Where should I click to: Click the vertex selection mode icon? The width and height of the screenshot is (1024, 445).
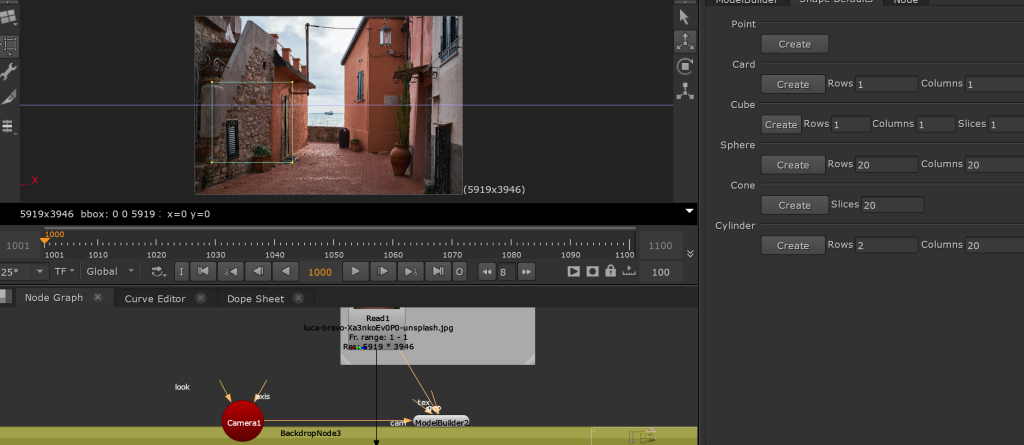tap(685, 91)
